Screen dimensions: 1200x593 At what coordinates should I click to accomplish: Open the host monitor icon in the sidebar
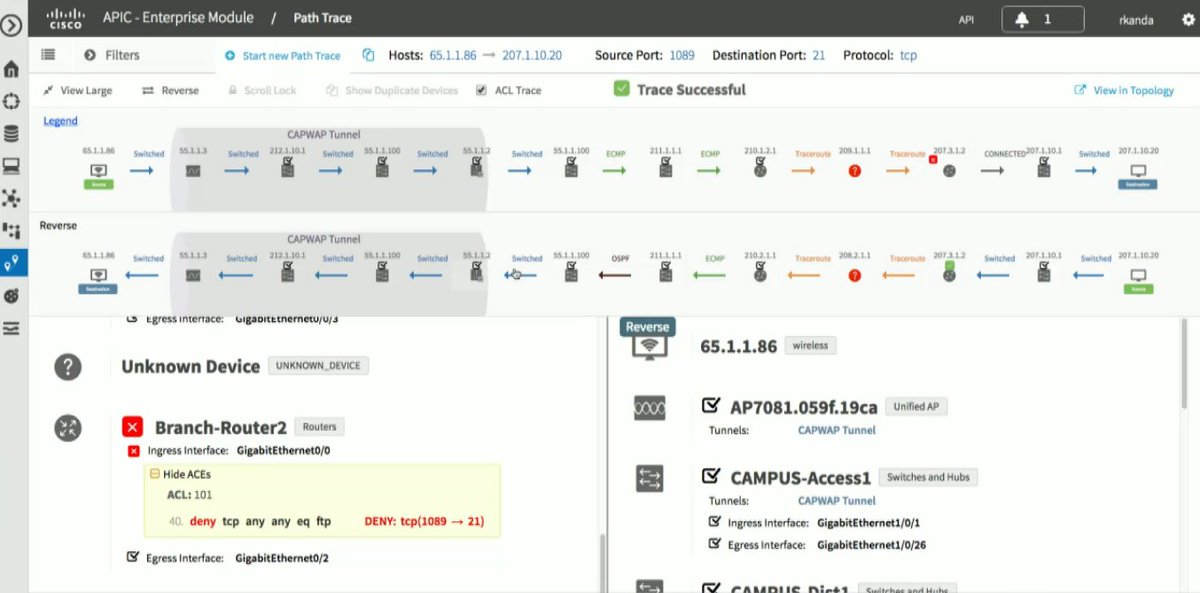(12, 165)
